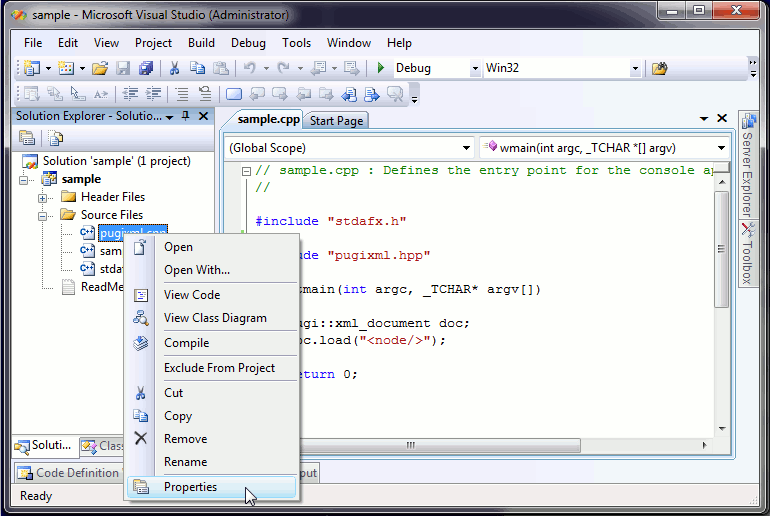The image size is (770, 516).
Task: Click the Undo toolbar icon
Action: tap(249, 69)
